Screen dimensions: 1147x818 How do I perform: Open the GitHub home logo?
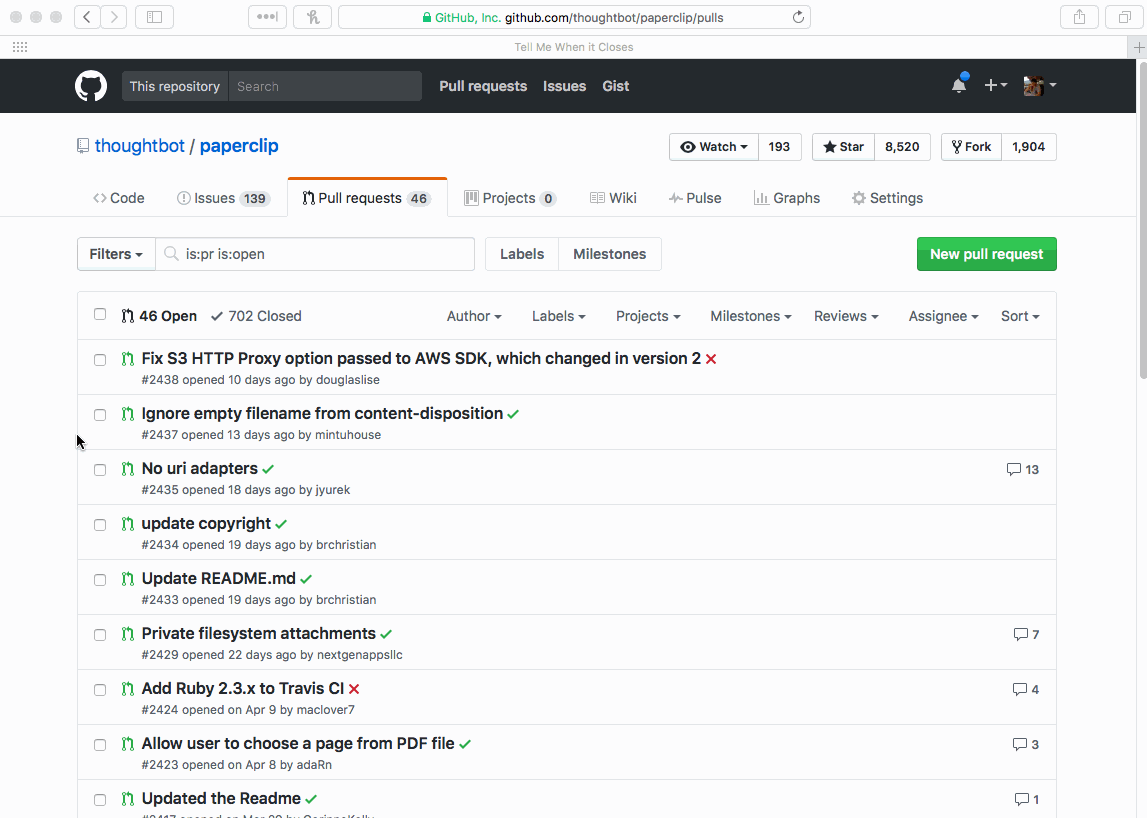[x=91, y=86]
